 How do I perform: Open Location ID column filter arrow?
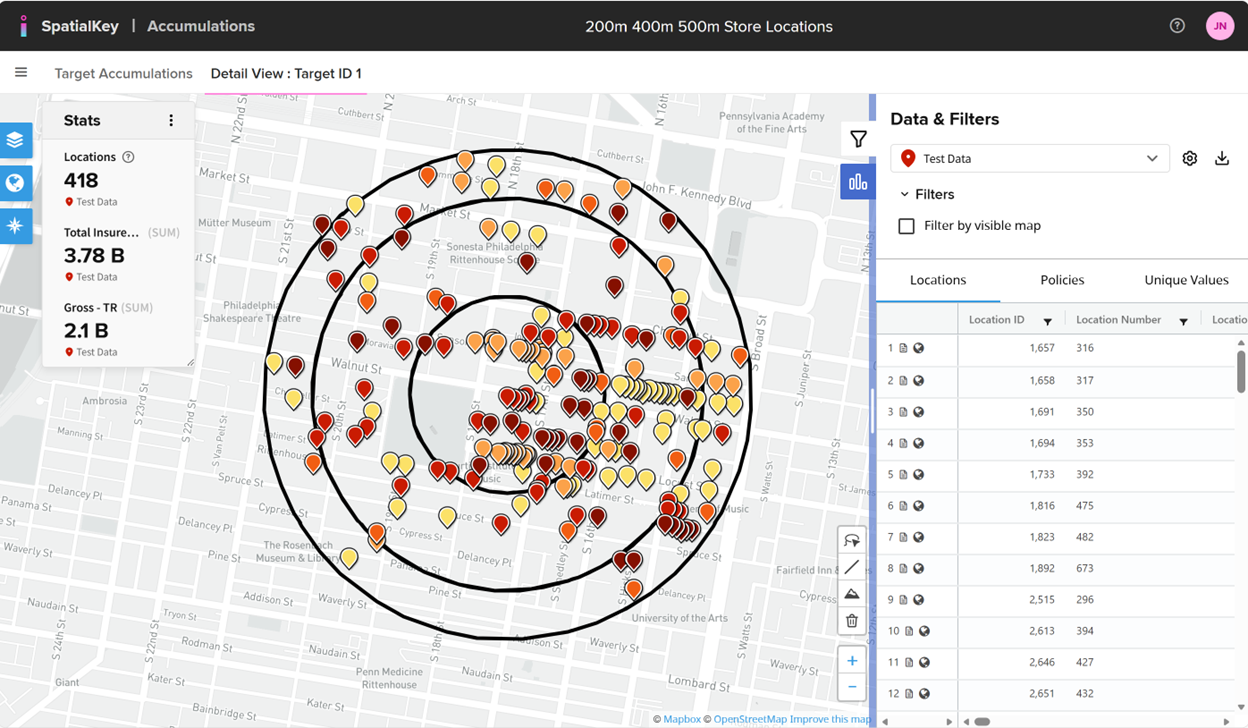[x=1047, y=321]
